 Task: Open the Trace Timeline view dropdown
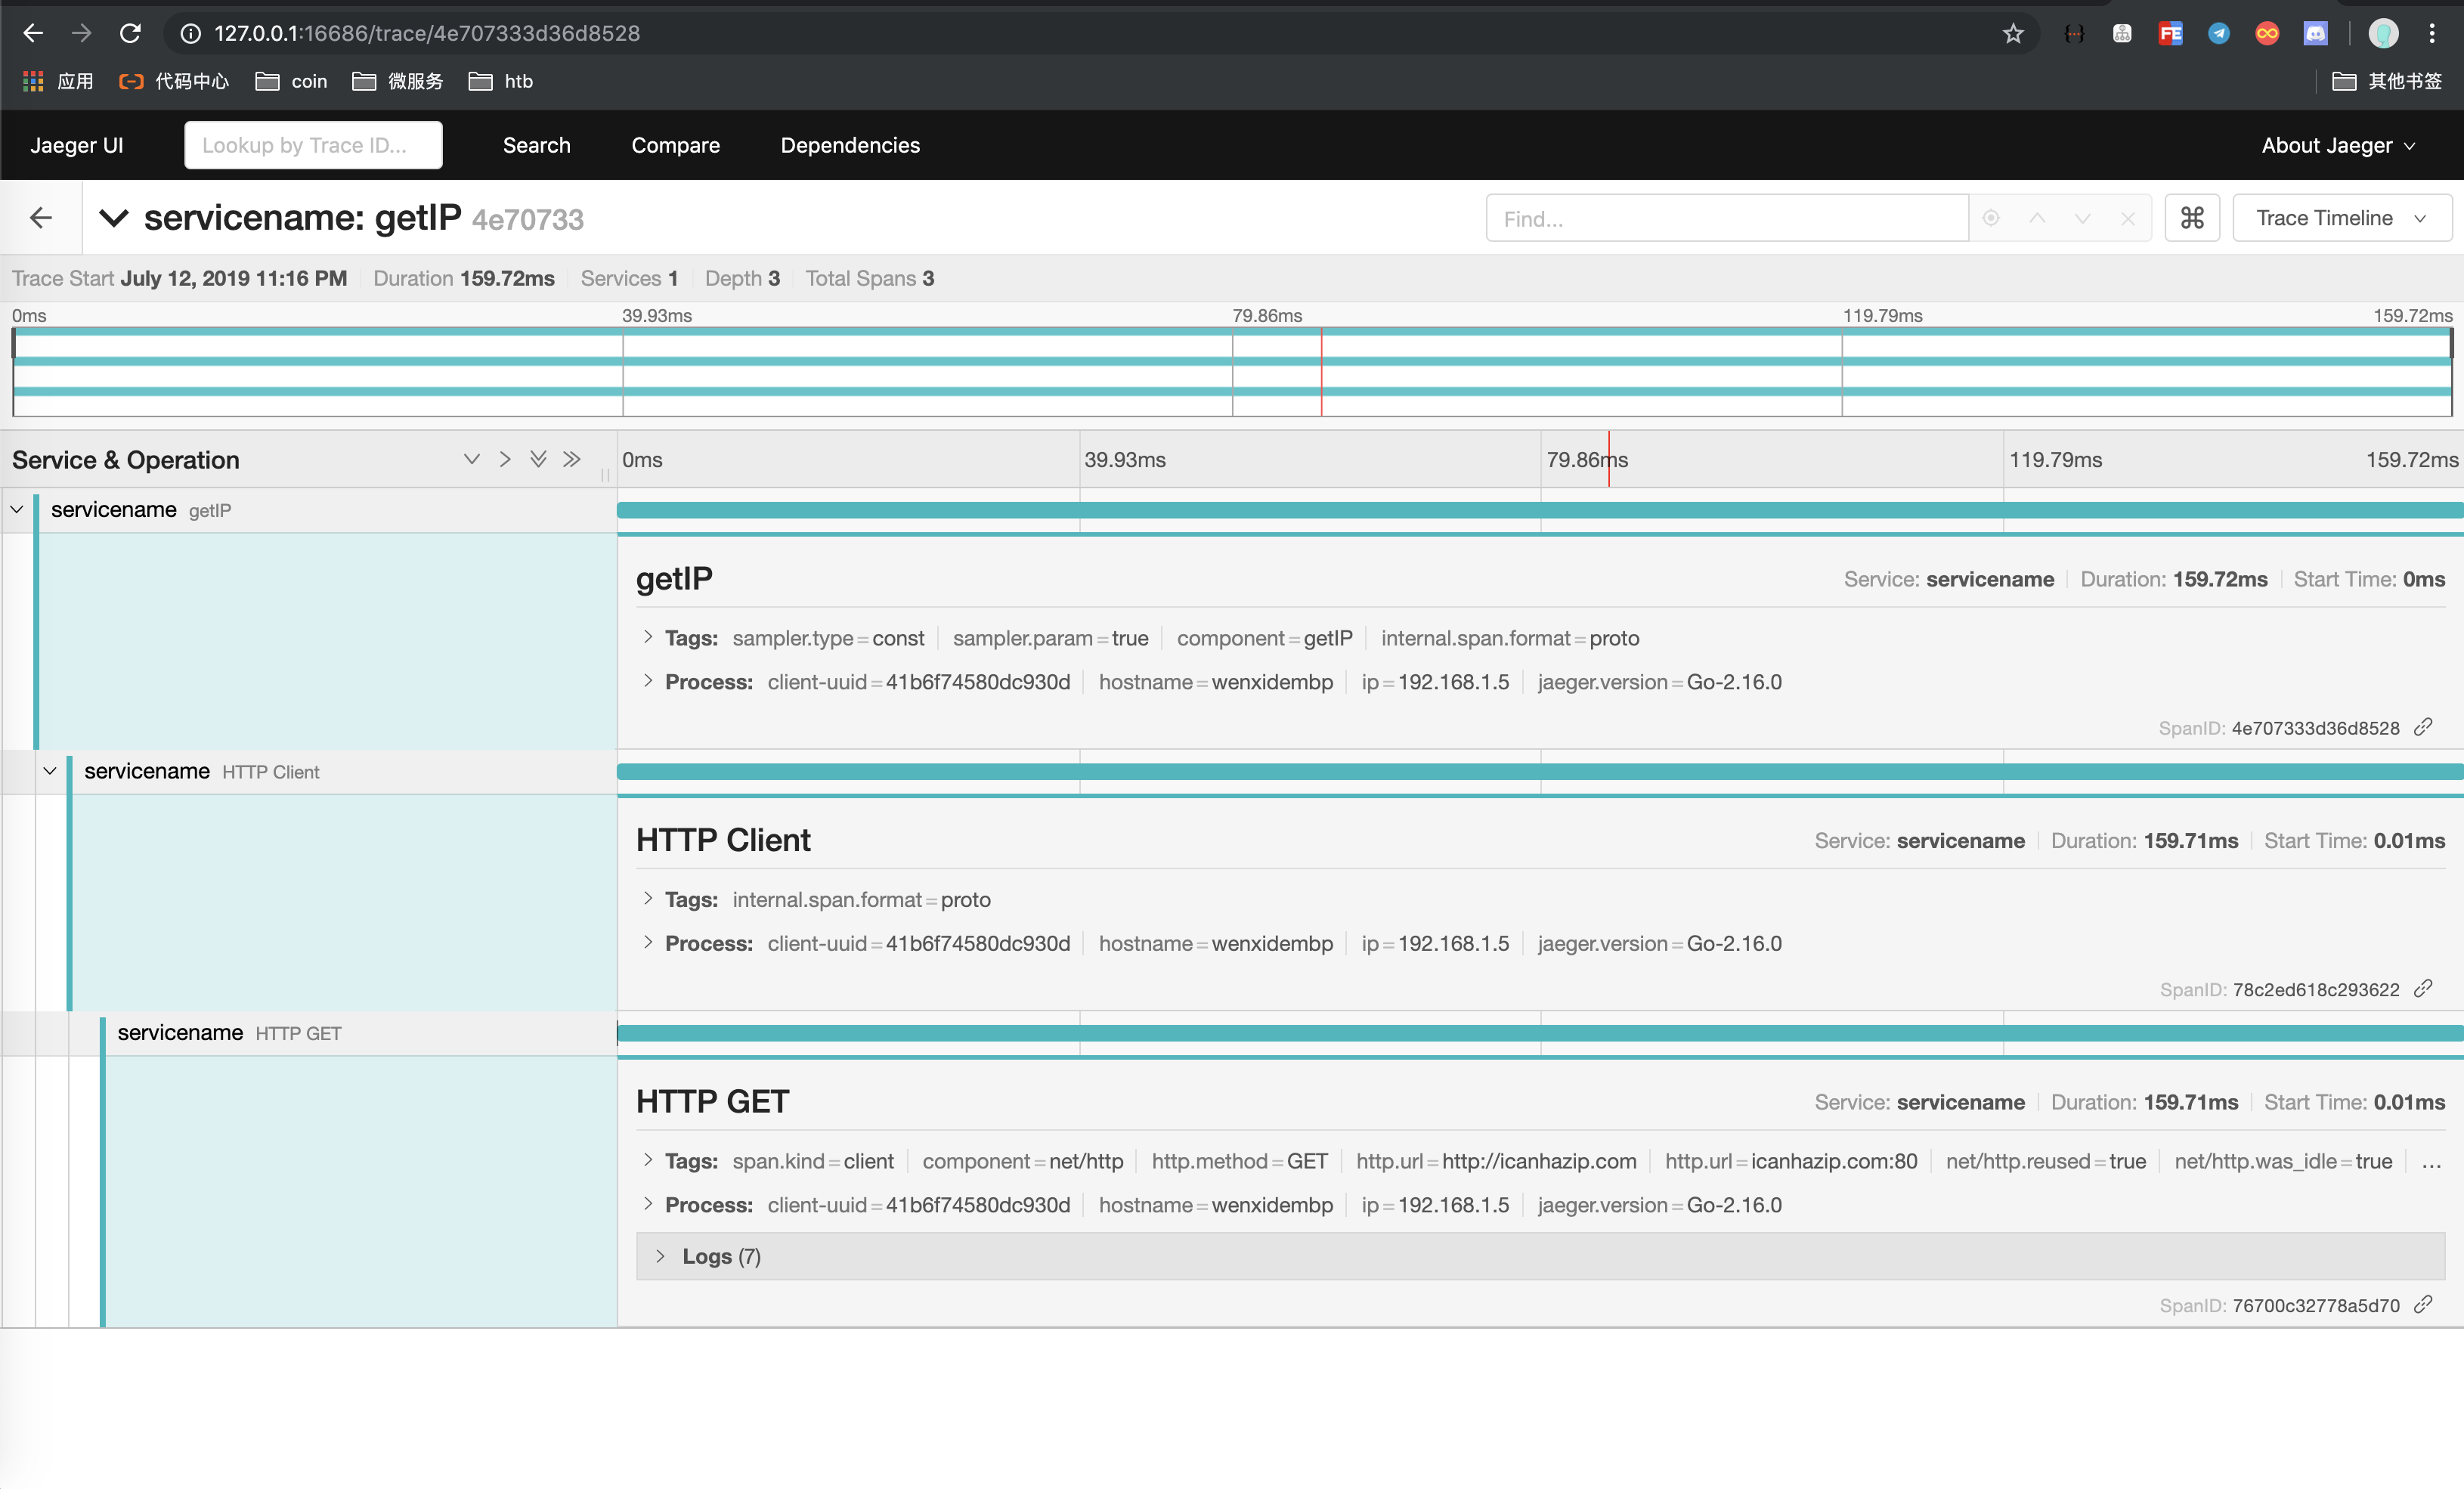(2341, 218)
